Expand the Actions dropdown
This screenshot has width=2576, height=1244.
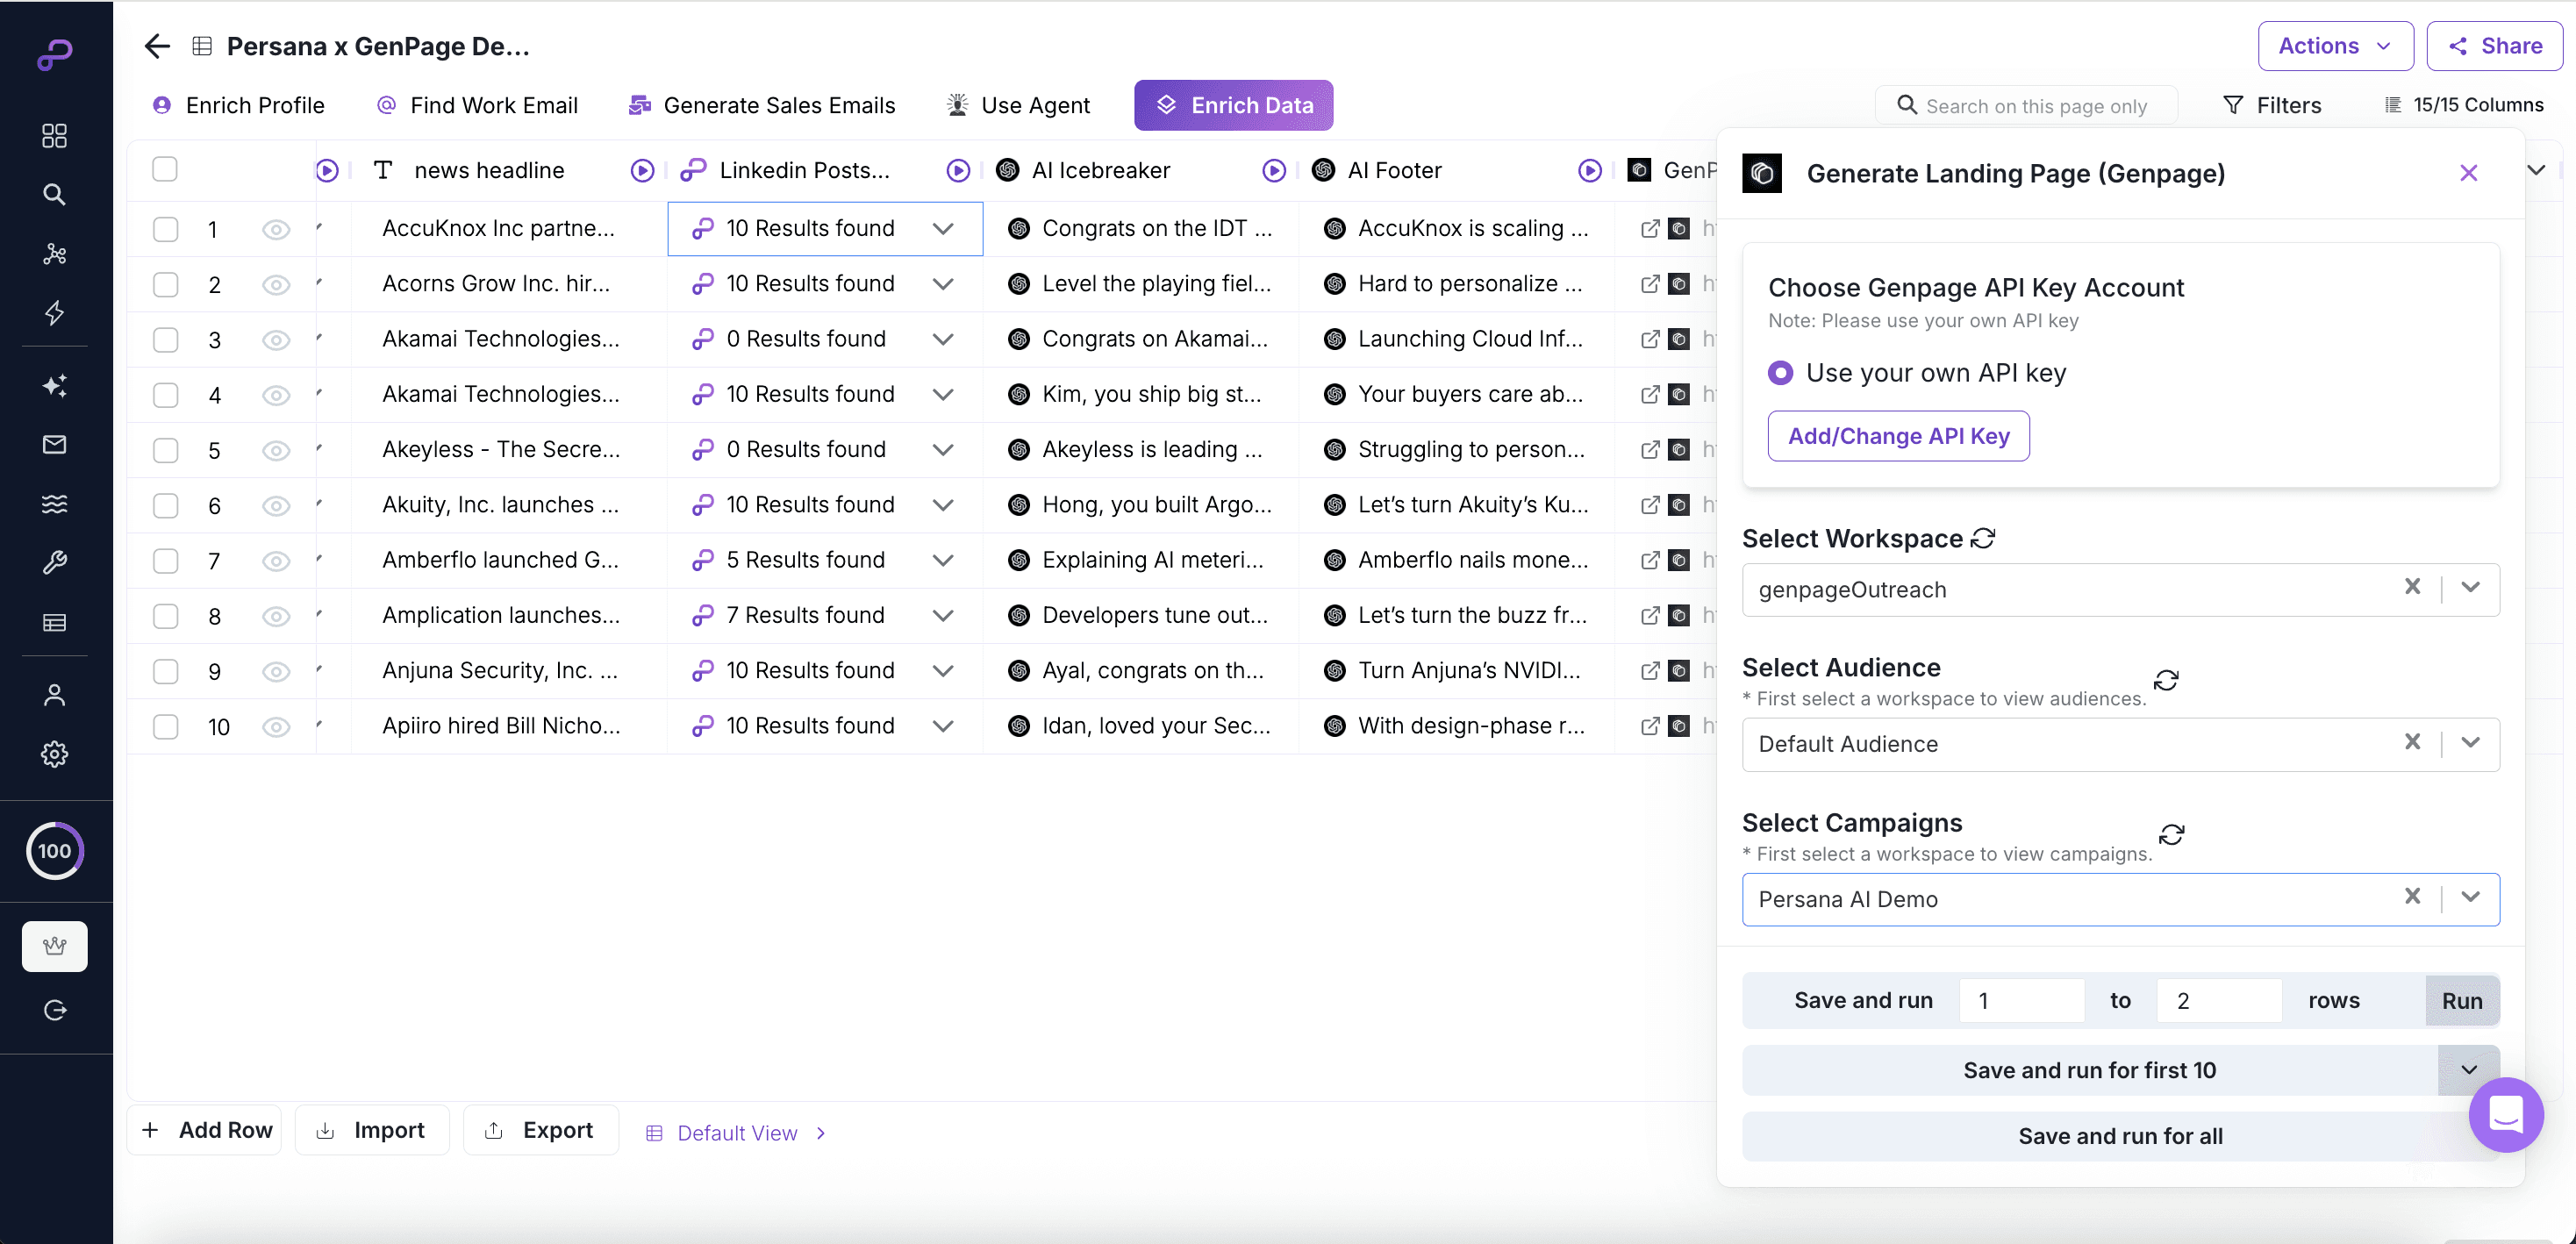[x=2334, y=46]
